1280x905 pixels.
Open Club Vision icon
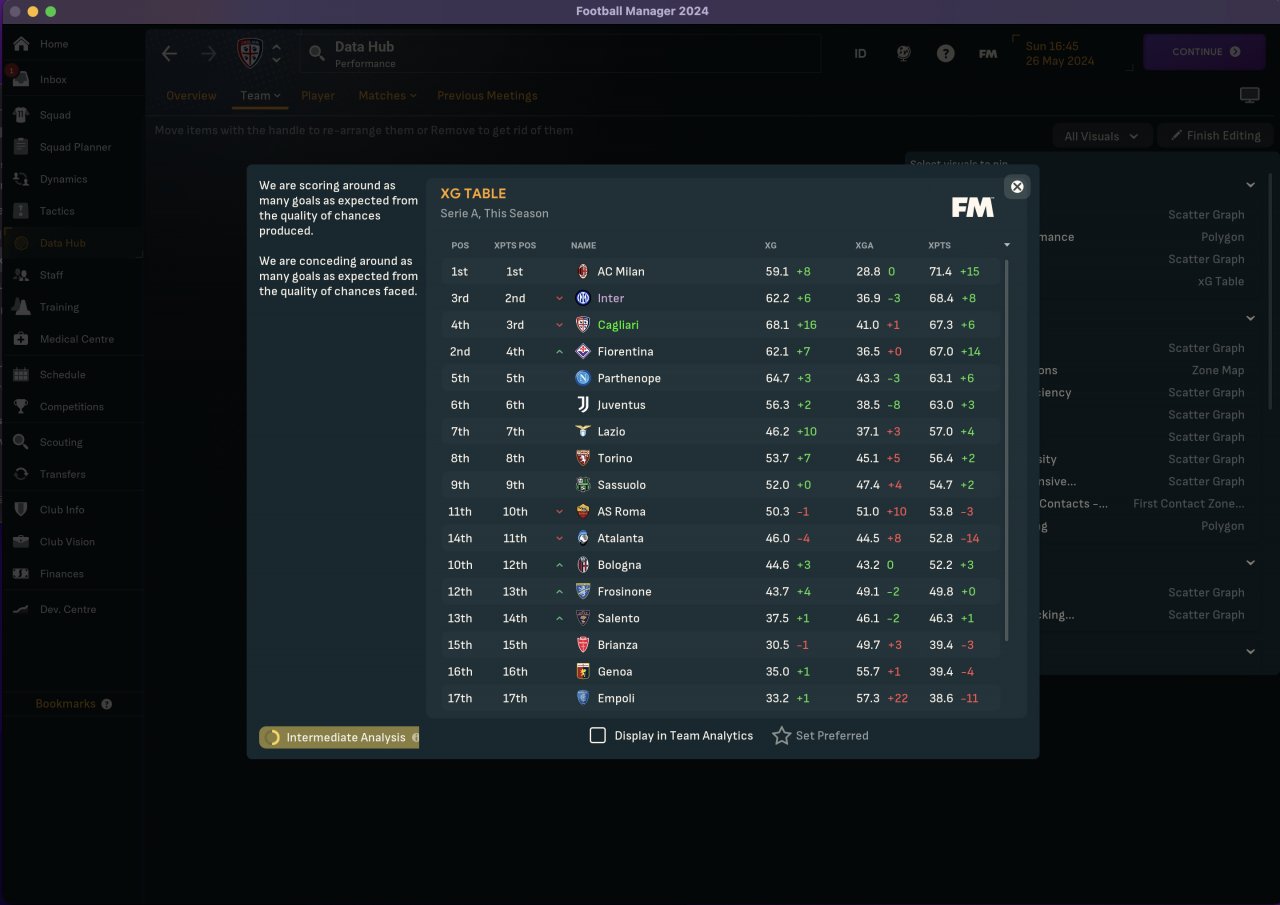pyautogui.click(x=21, y=542)
